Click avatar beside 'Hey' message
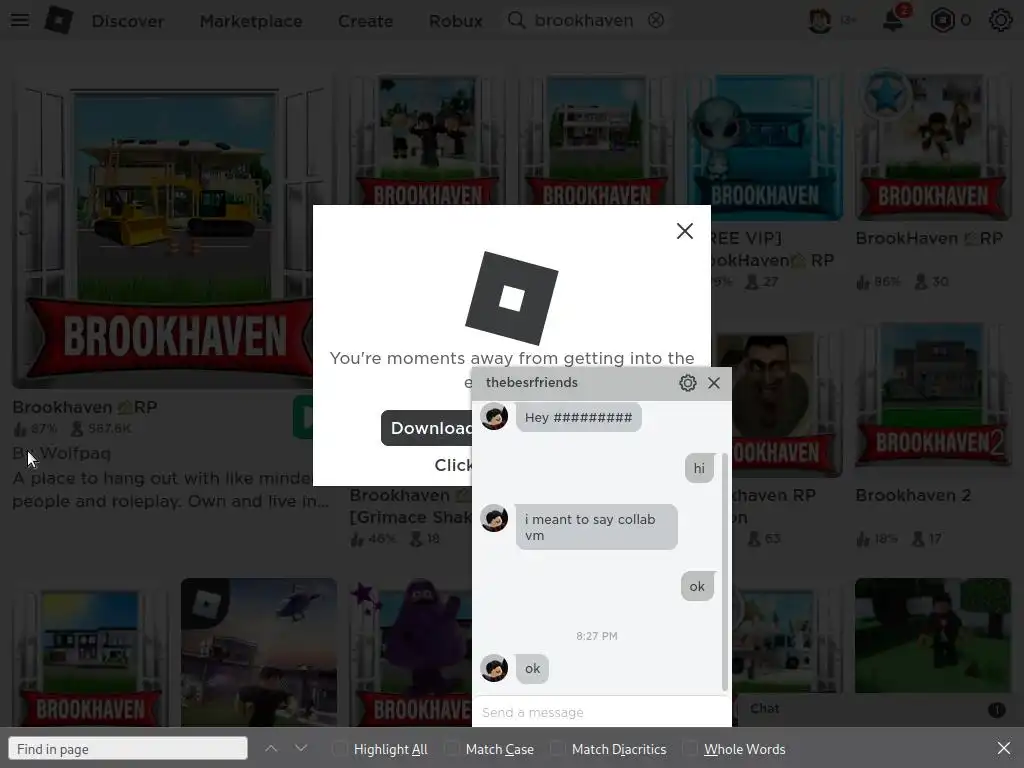Screen dimensions: 1024x768 pos(494,417)
